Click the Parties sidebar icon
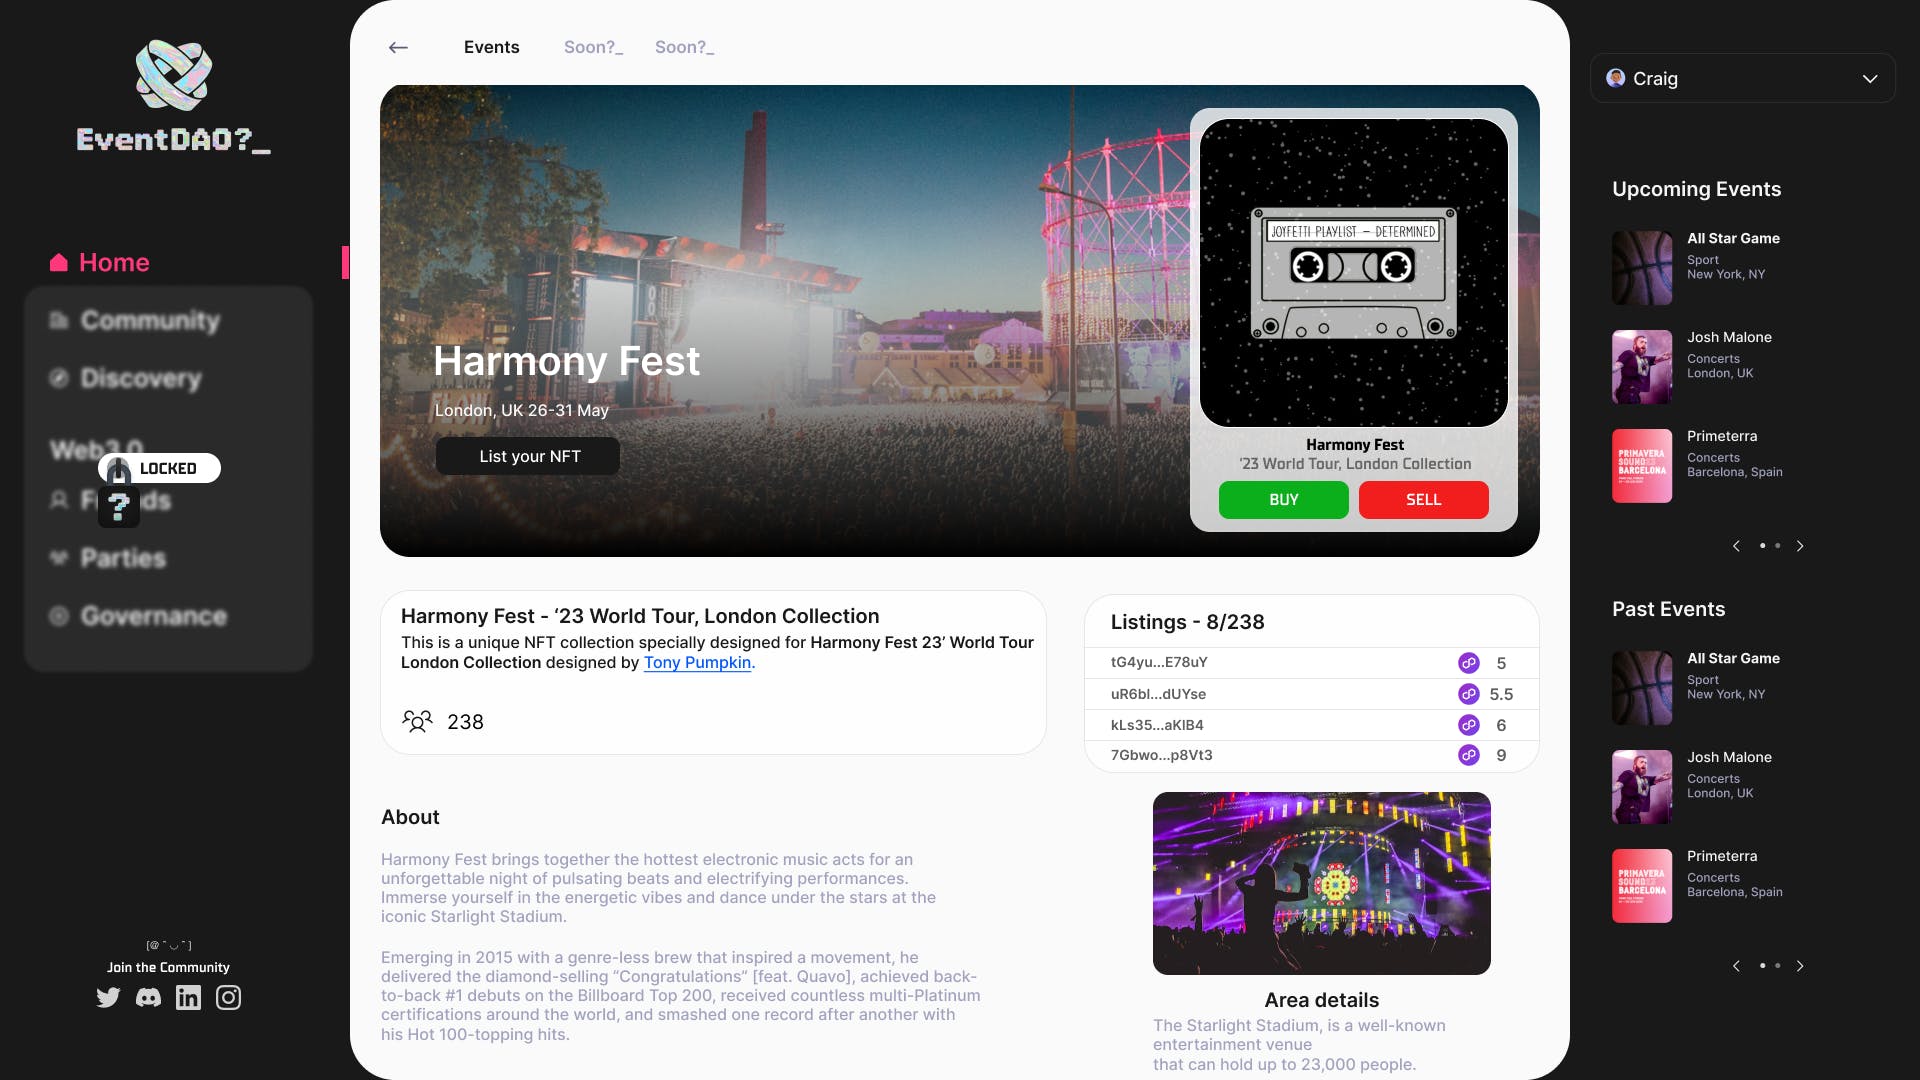Viewport: 1920px width, 1080px height. tap(59, 558)
